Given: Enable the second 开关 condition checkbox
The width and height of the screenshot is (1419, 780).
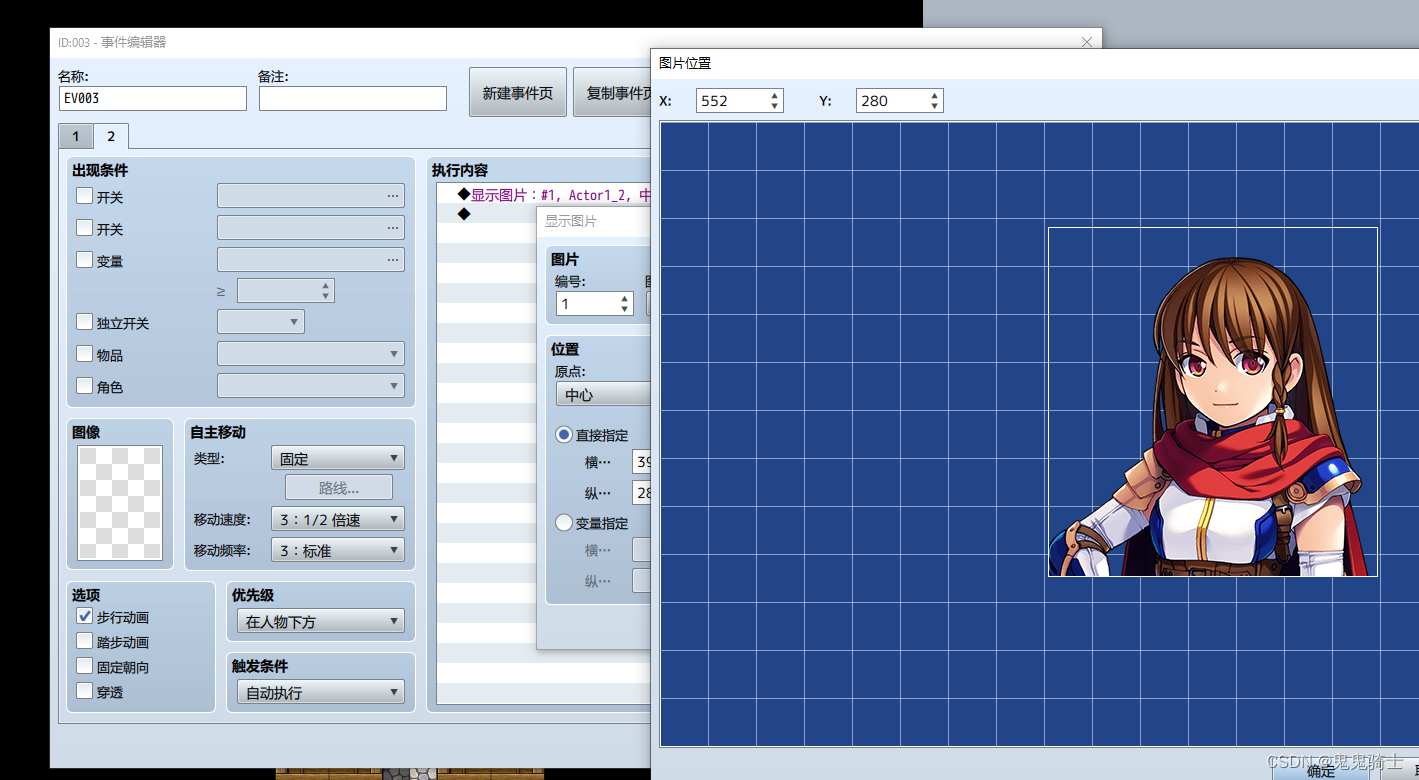Looking at the screenshot, I should (x=85, y=228).
